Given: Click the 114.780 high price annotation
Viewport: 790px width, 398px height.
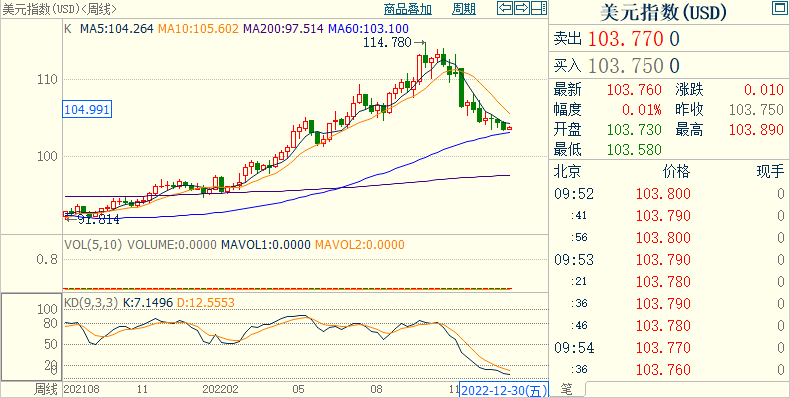Looking at the screenshot, I should click(x=387, y=43).
